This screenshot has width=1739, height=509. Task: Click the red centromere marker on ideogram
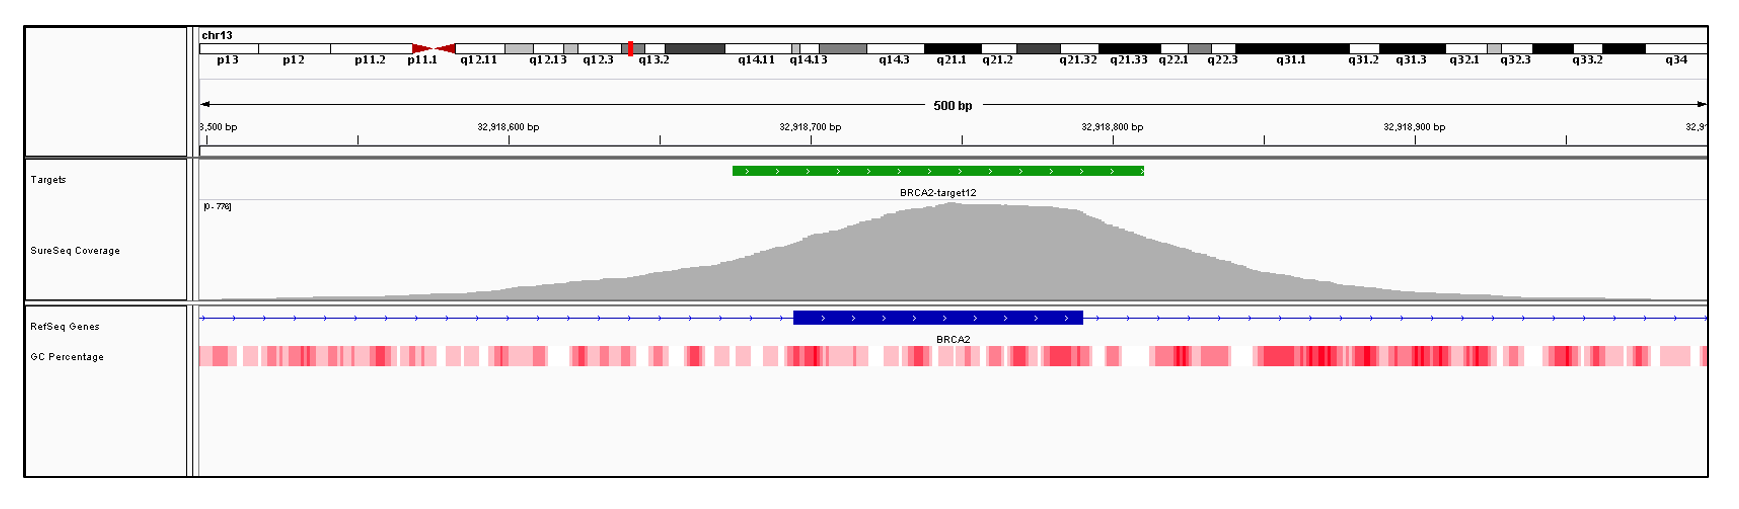point(434,48)
